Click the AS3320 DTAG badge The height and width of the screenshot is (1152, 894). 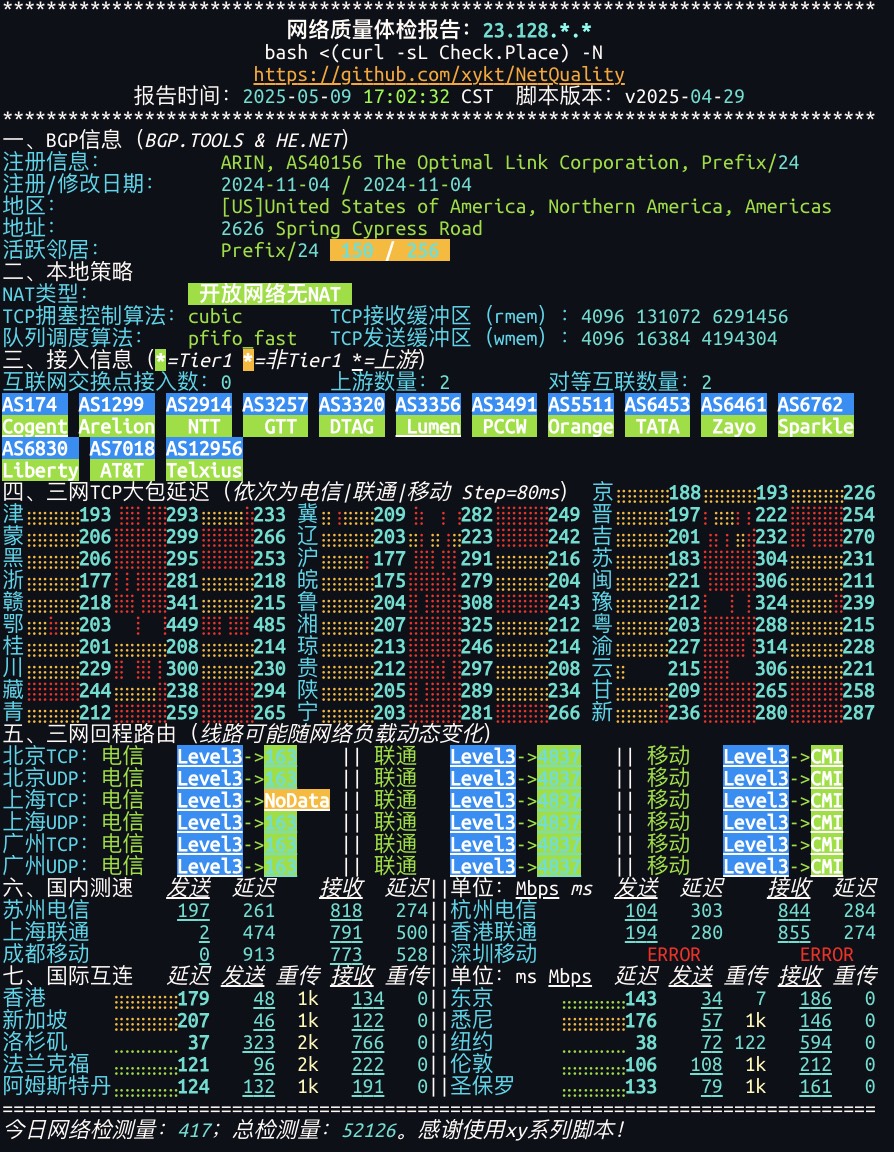click(351, 415)
